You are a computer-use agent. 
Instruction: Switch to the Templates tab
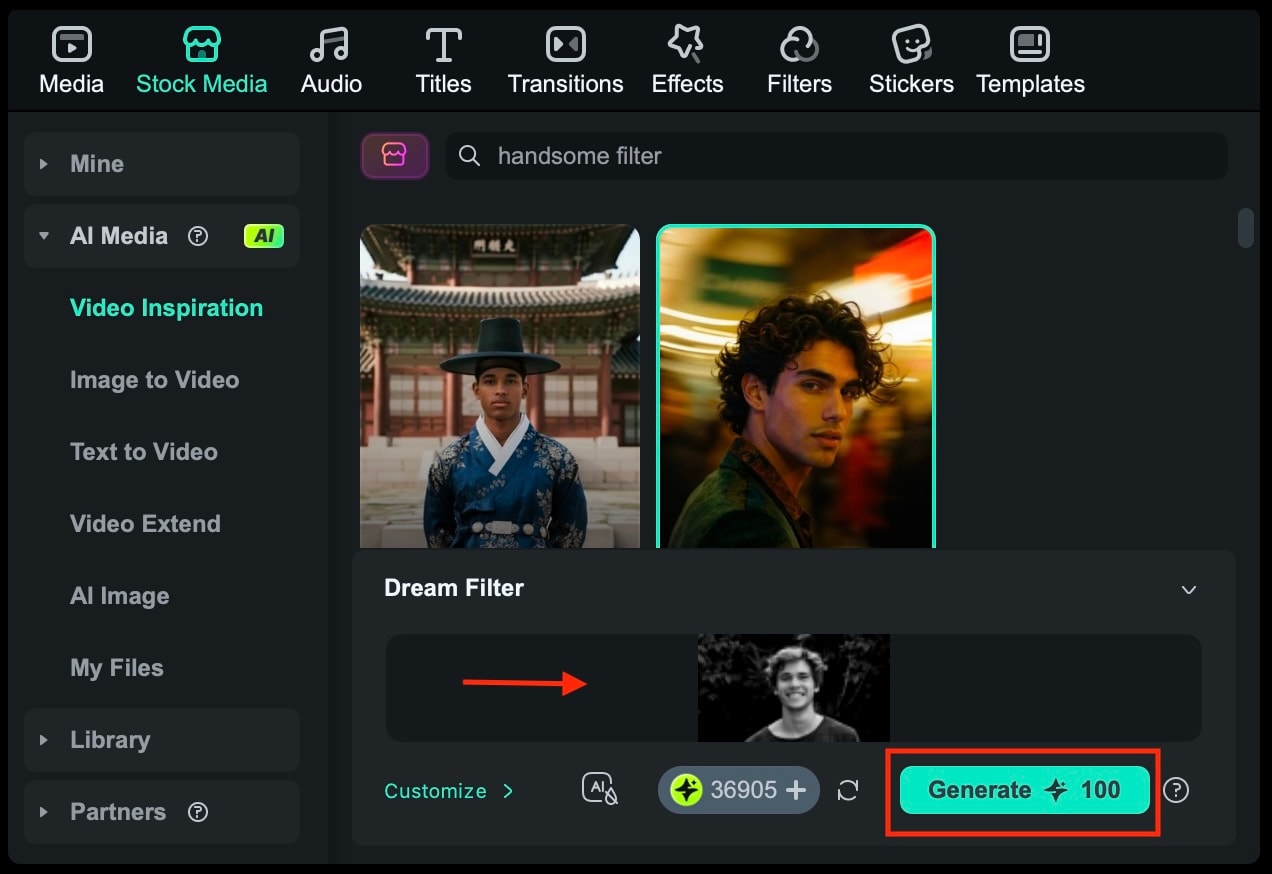pos(1030,43)
